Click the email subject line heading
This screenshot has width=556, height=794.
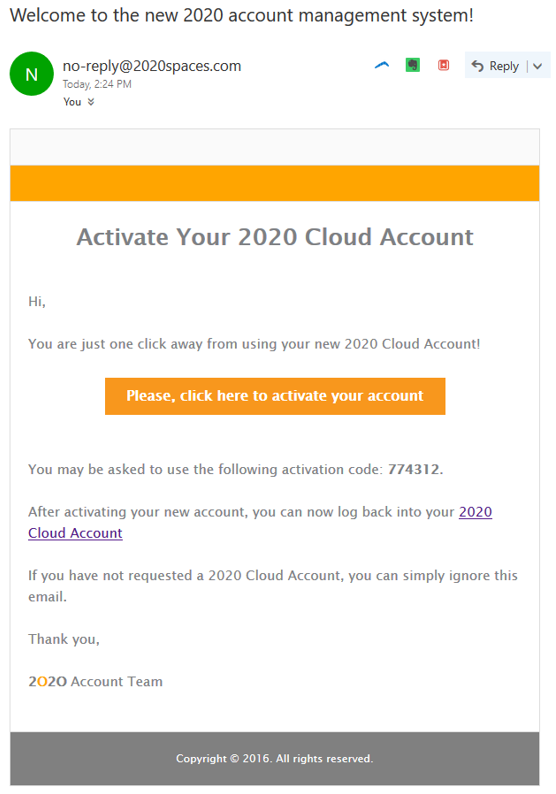click(x=242, y=15)
